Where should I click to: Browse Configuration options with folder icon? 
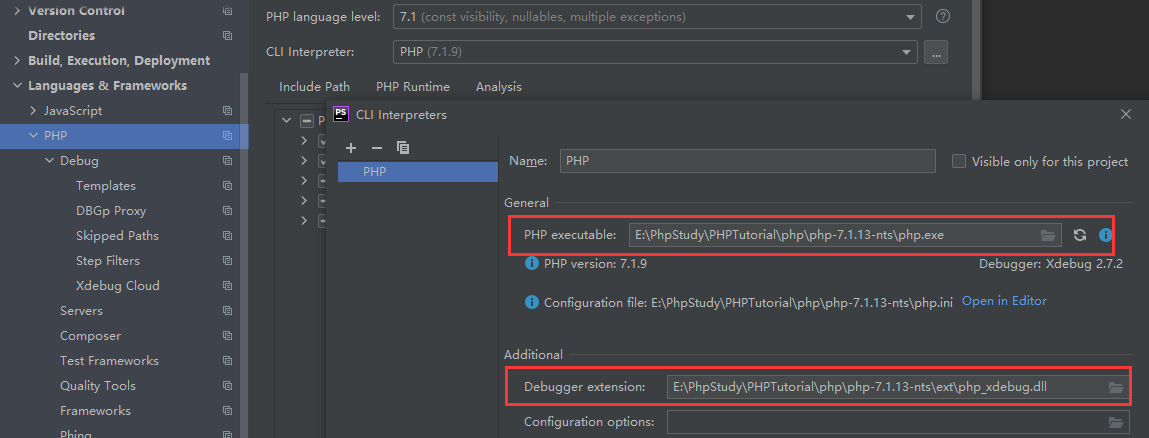[x=1116, y=422]
